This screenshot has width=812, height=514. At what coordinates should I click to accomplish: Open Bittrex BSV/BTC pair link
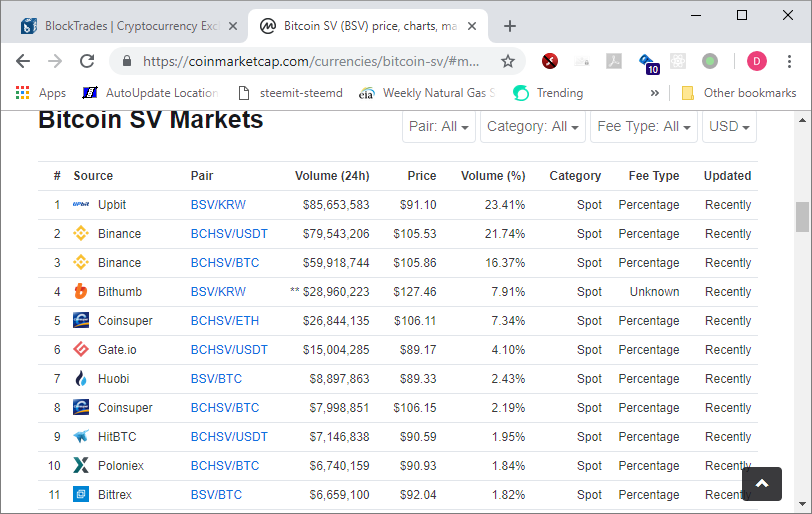216,494
